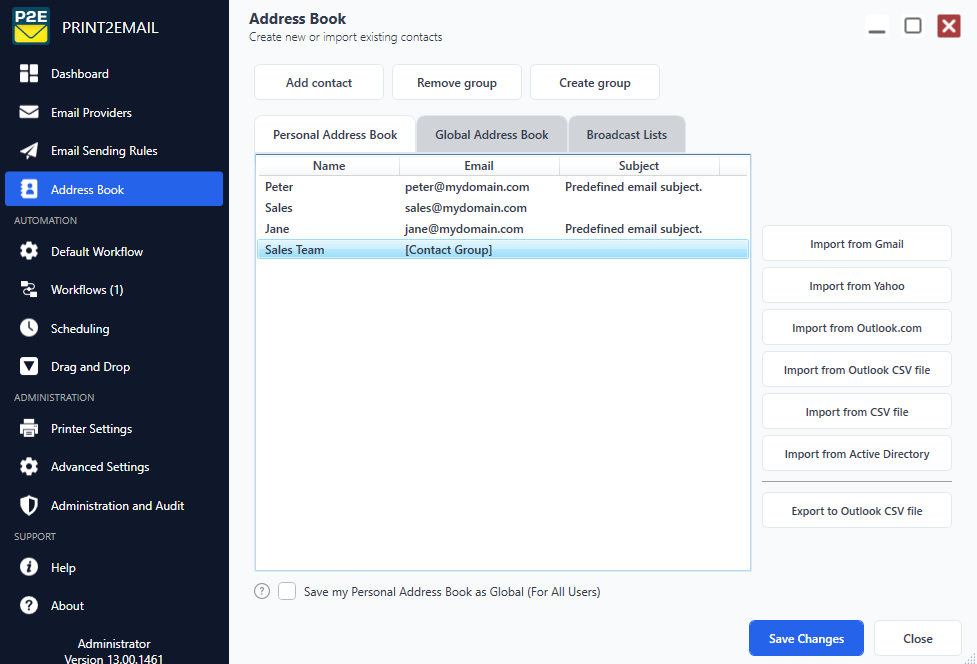Click the window resize grip corner
Image resolution: width=977 pixels, height=664 pixels.
point(970,658)
